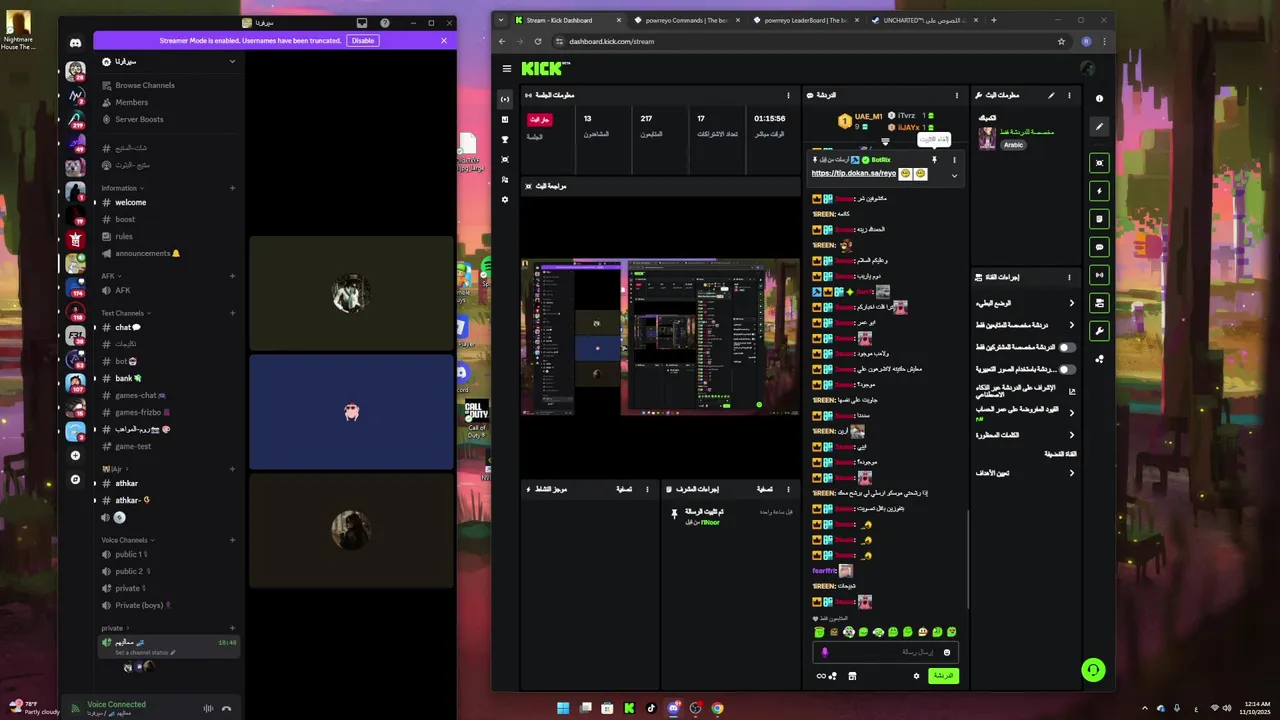
Task: Open settings gear in Kick's left sidebar
Action: (505, 199)
